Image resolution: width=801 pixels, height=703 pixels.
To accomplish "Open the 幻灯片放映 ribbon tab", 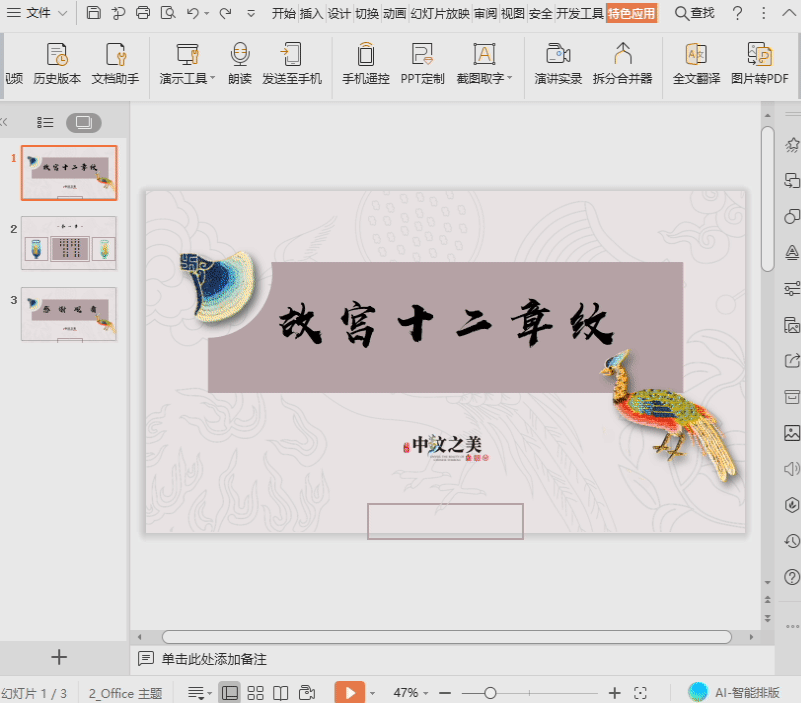I will coord(440,13).
